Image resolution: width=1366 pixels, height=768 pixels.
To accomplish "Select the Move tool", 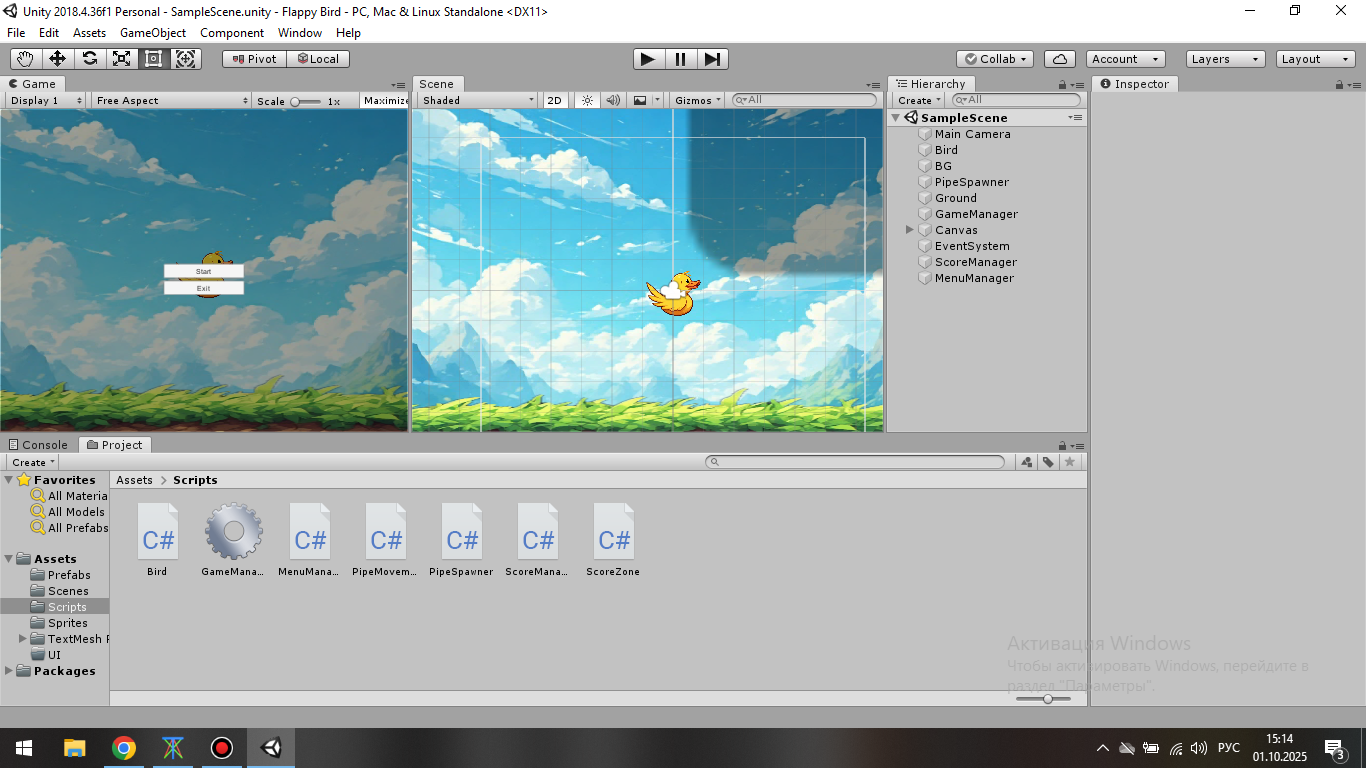I will point(58,59).
